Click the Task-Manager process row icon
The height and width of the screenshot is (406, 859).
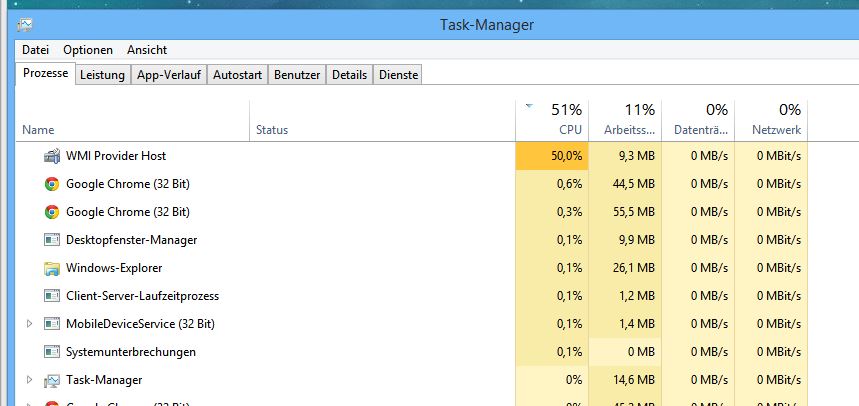[x=51, y=380]
